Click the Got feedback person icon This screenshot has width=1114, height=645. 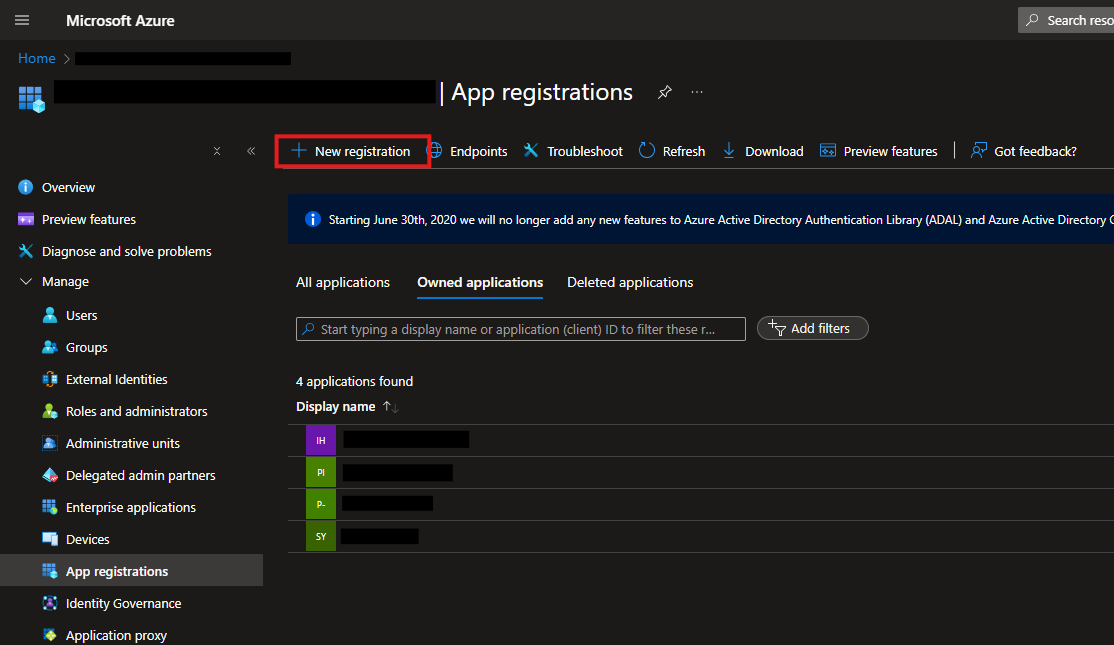(978, 151)
